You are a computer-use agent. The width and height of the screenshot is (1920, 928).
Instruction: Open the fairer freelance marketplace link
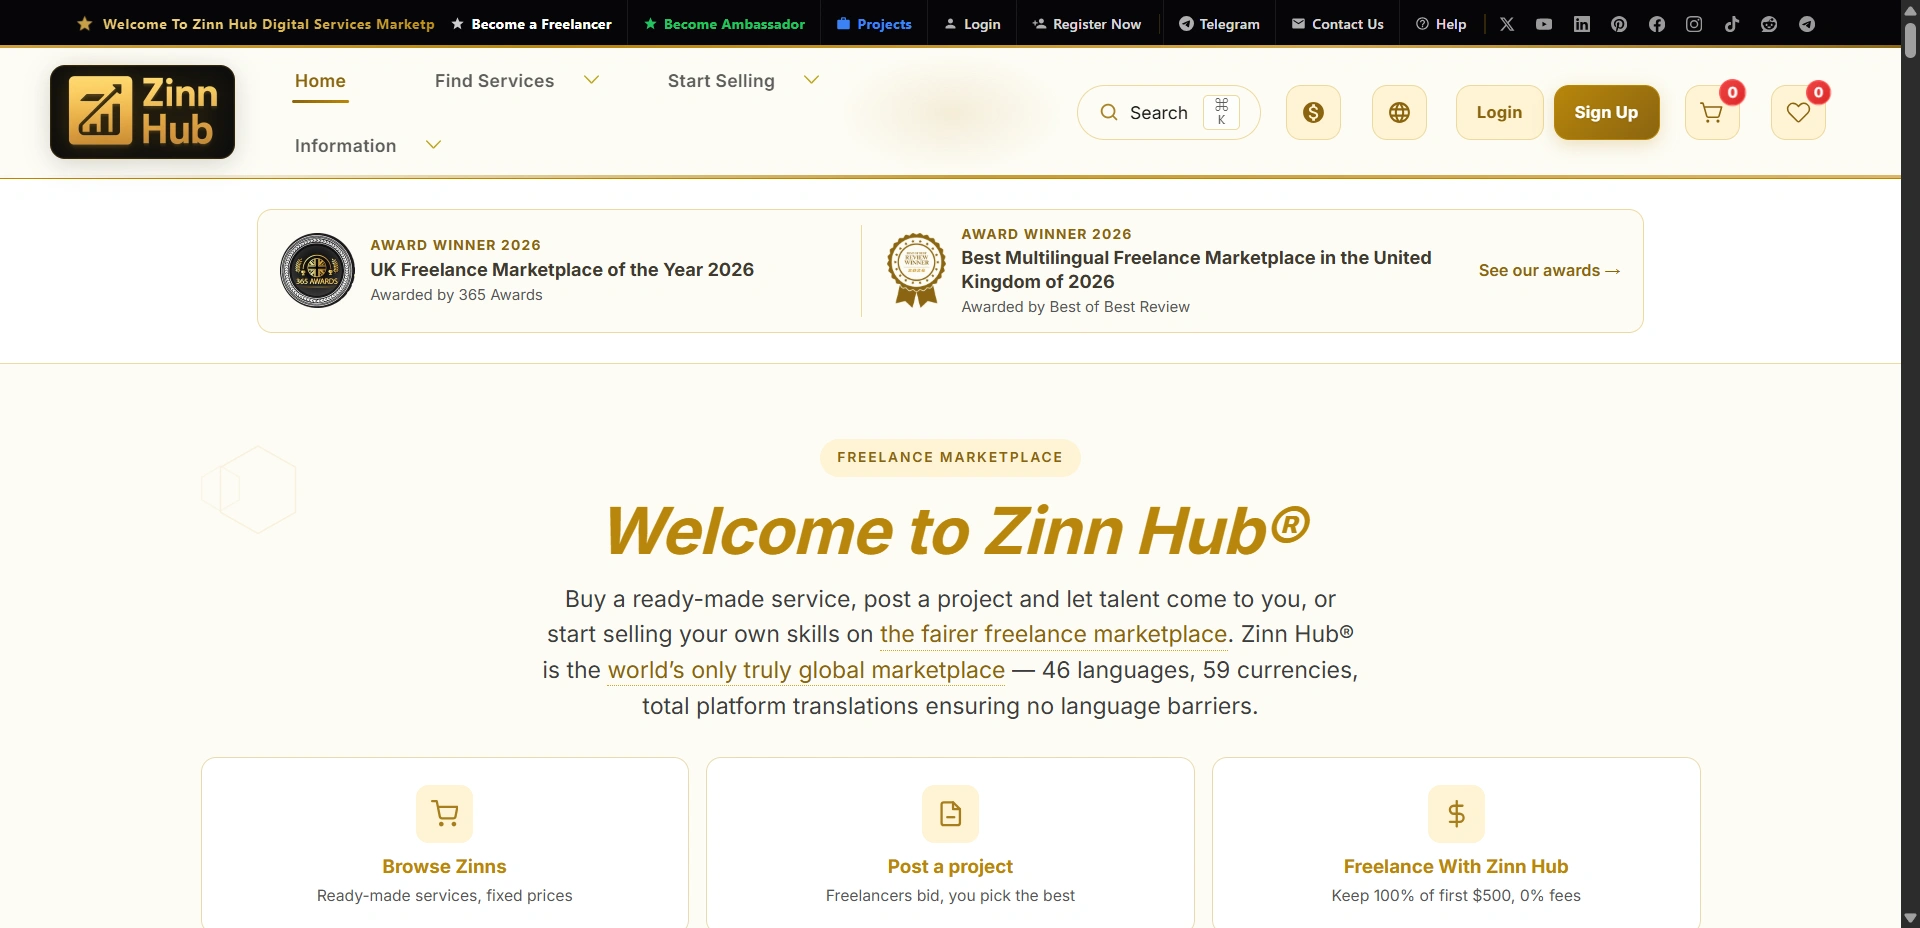click(x=1053, y=634)
